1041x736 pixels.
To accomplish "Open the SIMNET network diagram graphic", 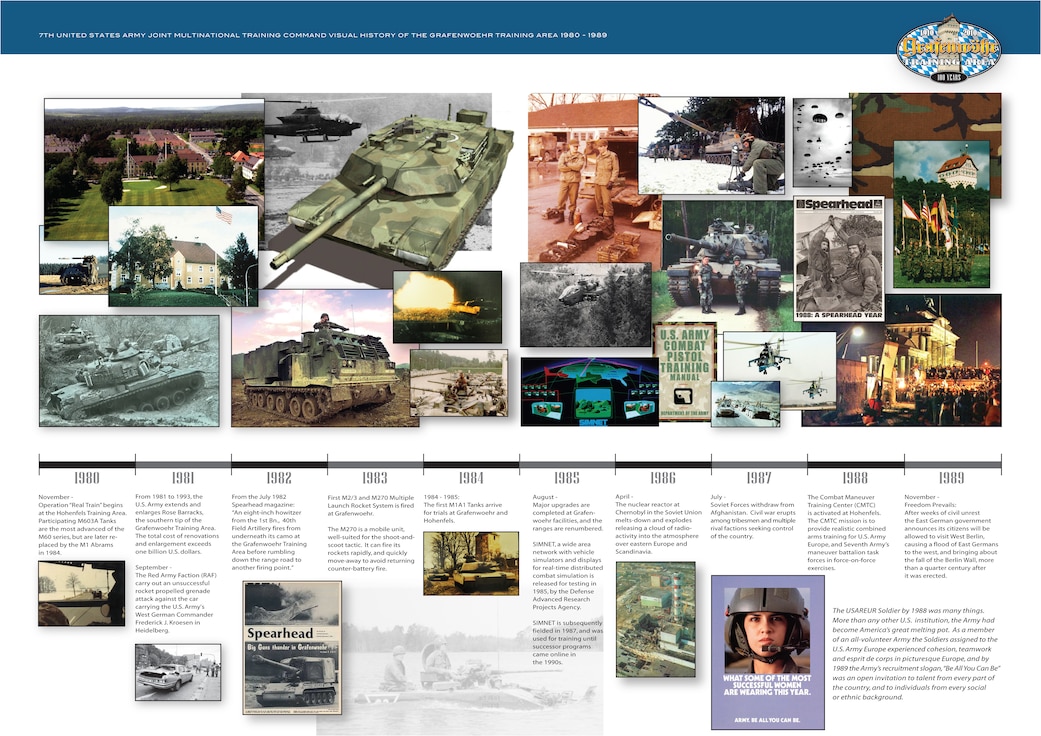I will tap(590, 392).
